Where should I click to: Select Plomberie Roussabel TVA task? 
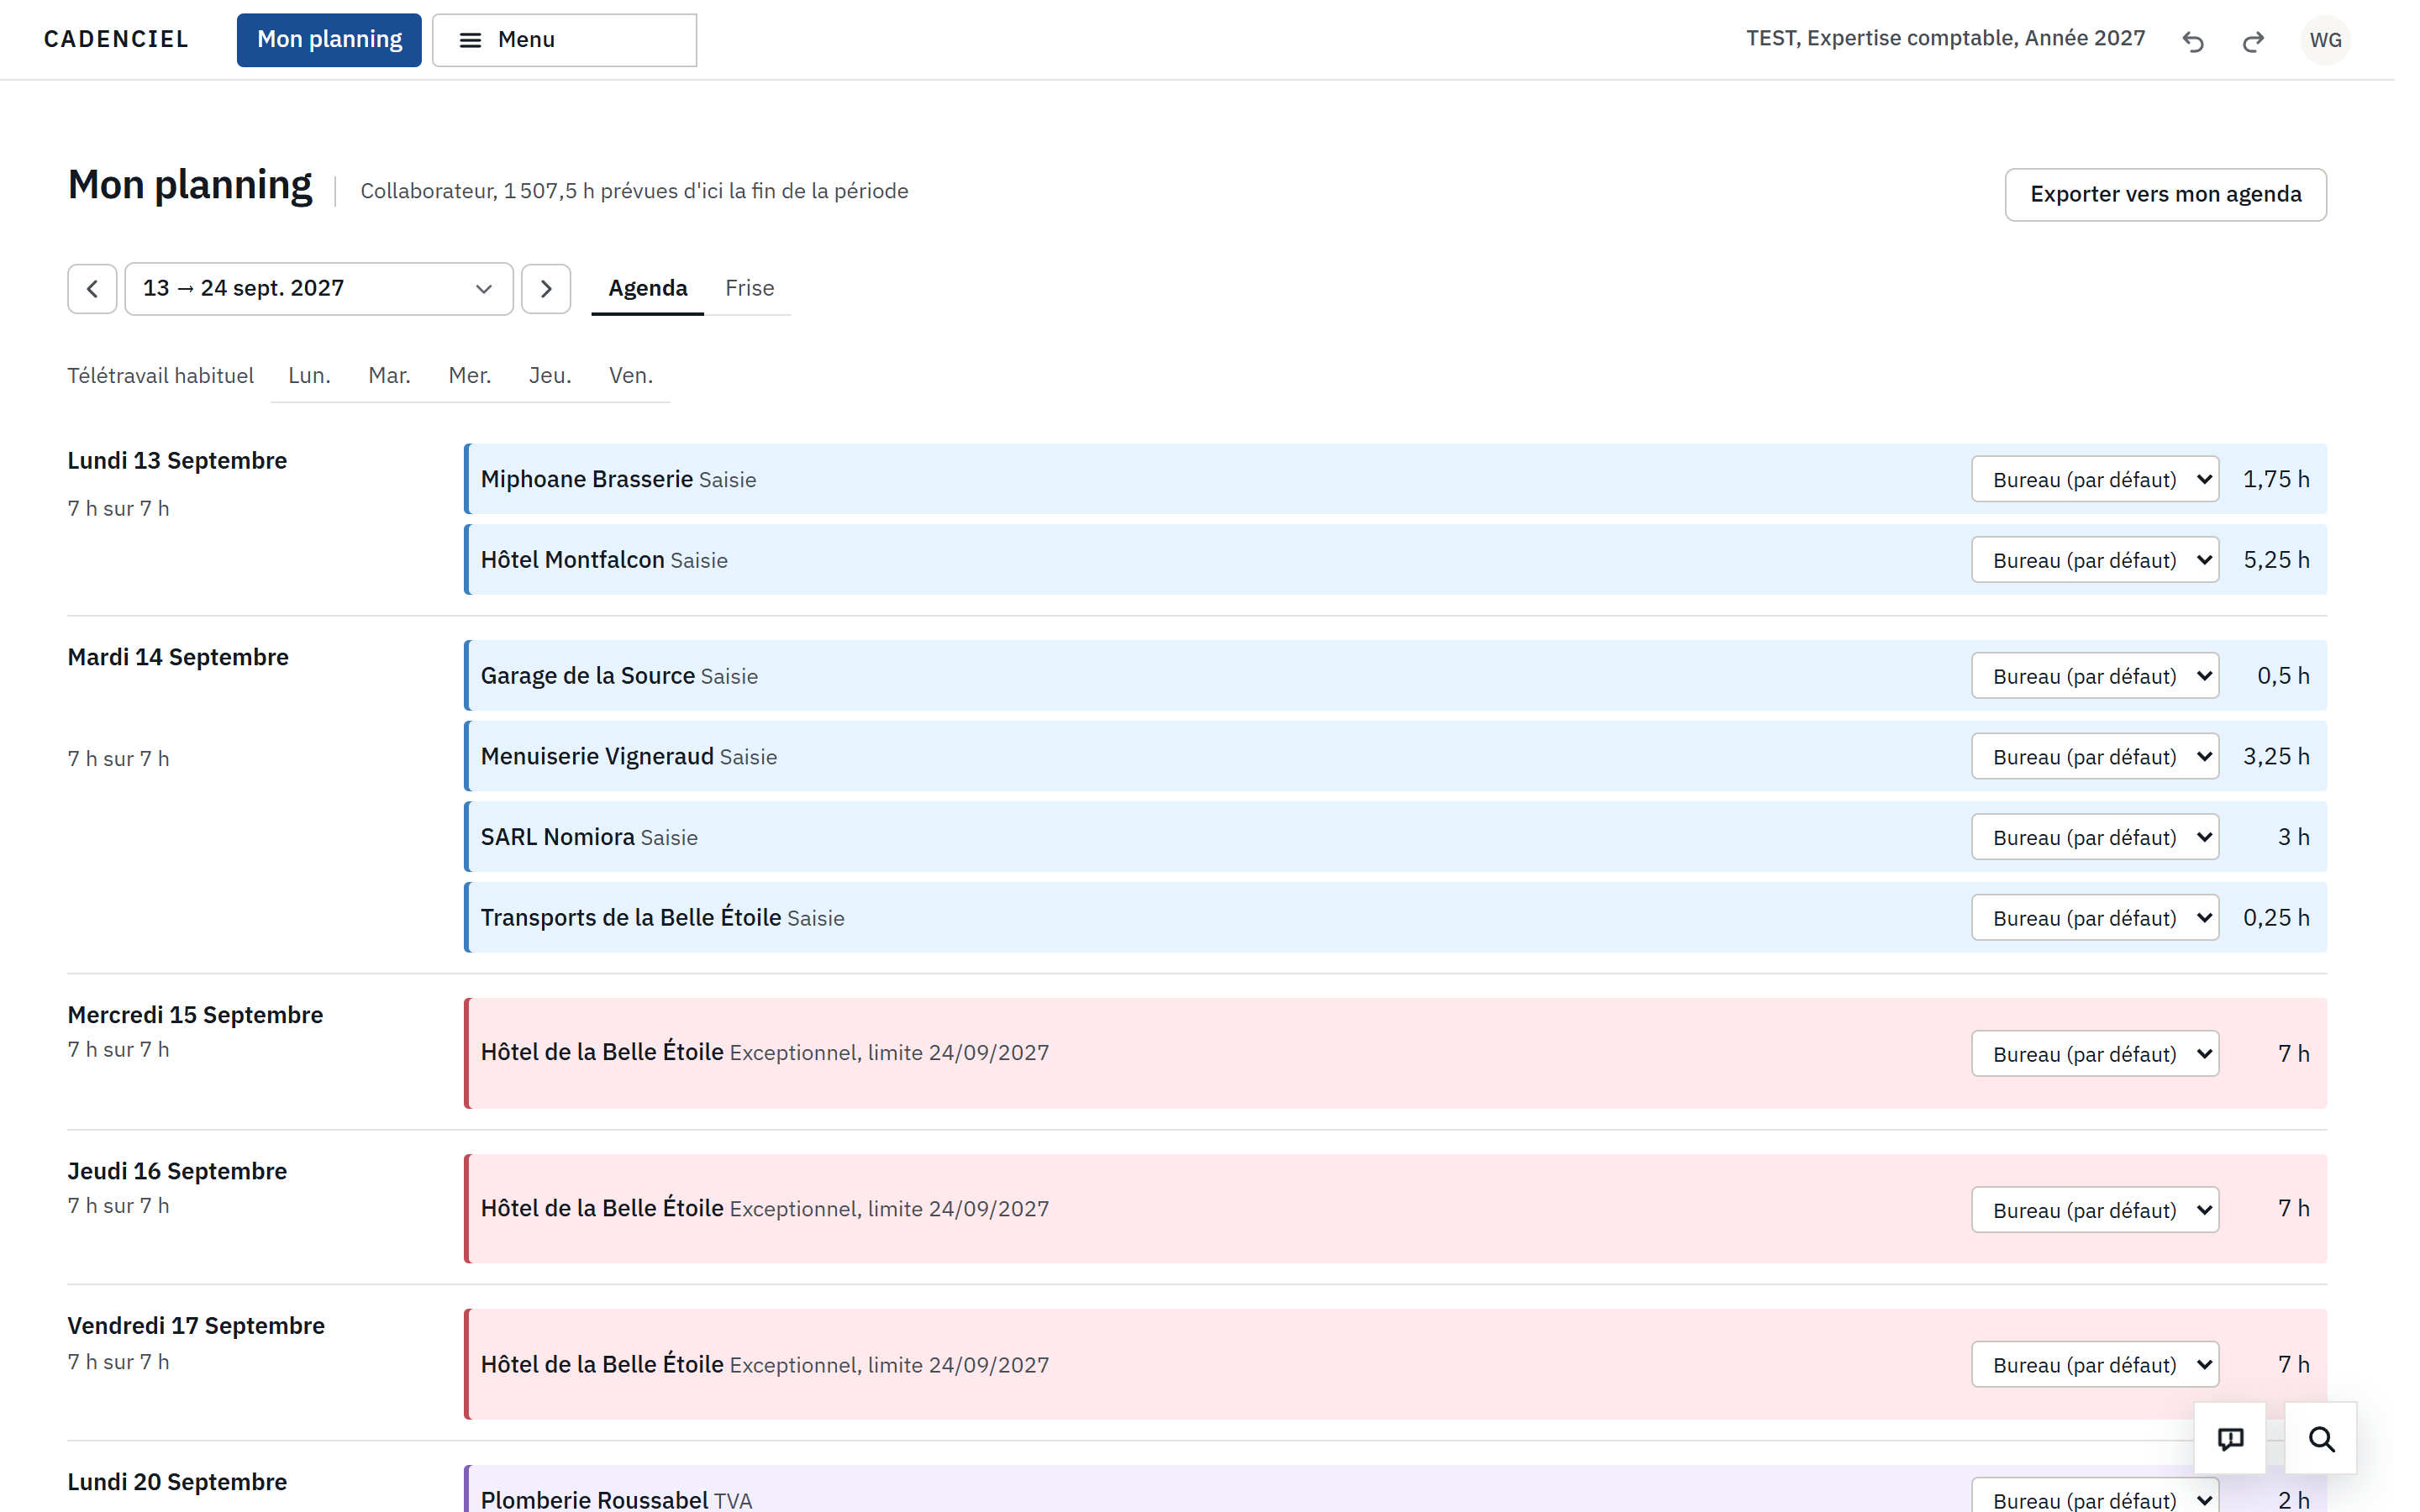[1395, 1490]
